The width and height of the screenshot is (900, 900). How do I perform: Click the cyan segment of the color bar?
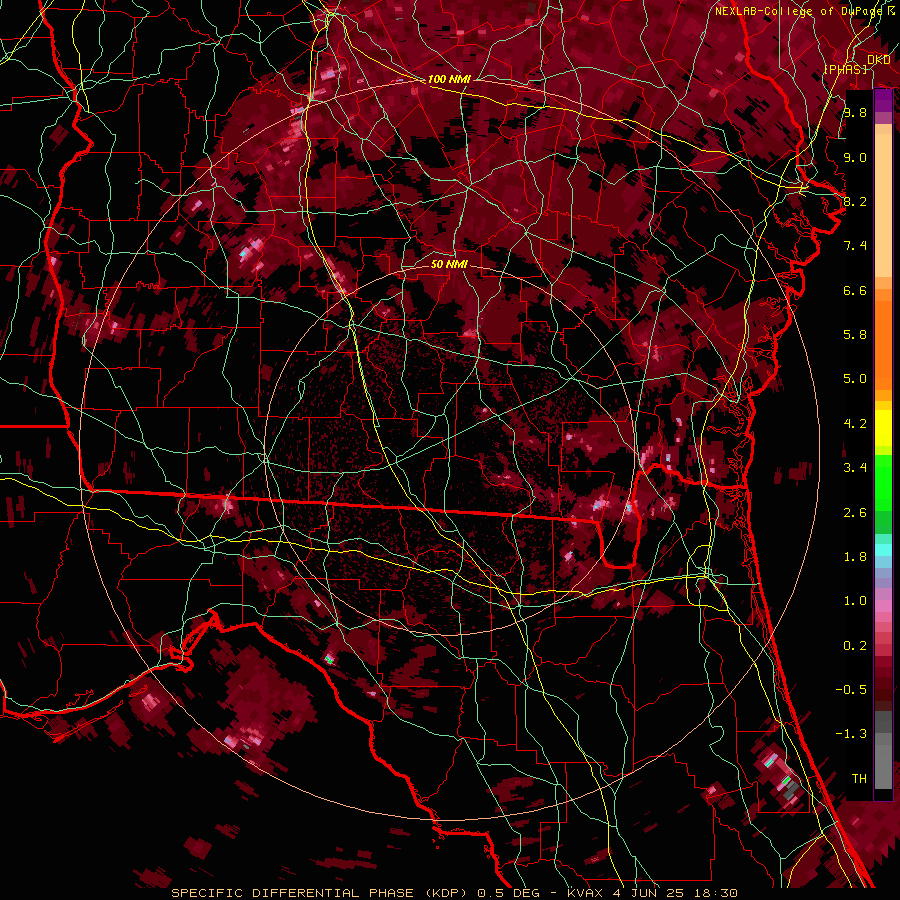[883, 550]
